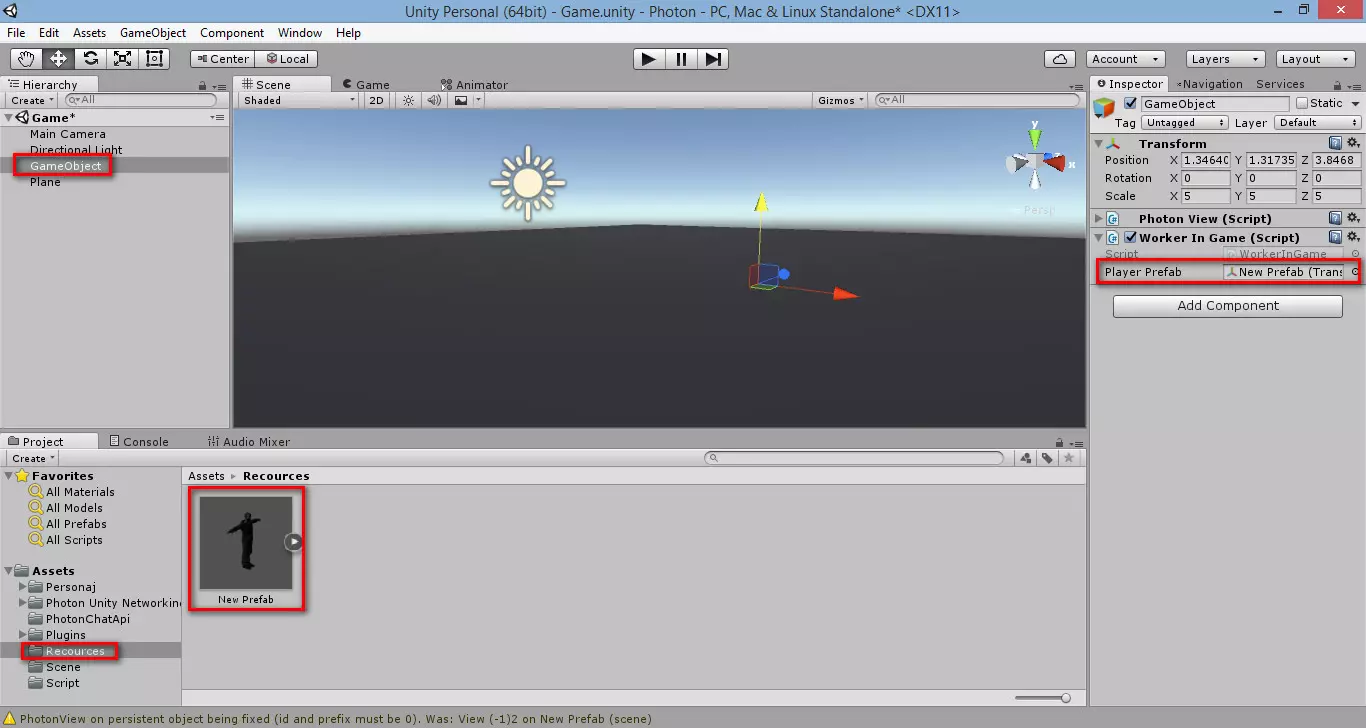Disable the Worker In Game script checkbox
The width and height of the screenshot is (1366, 728).
click(x=1130, y=238)
